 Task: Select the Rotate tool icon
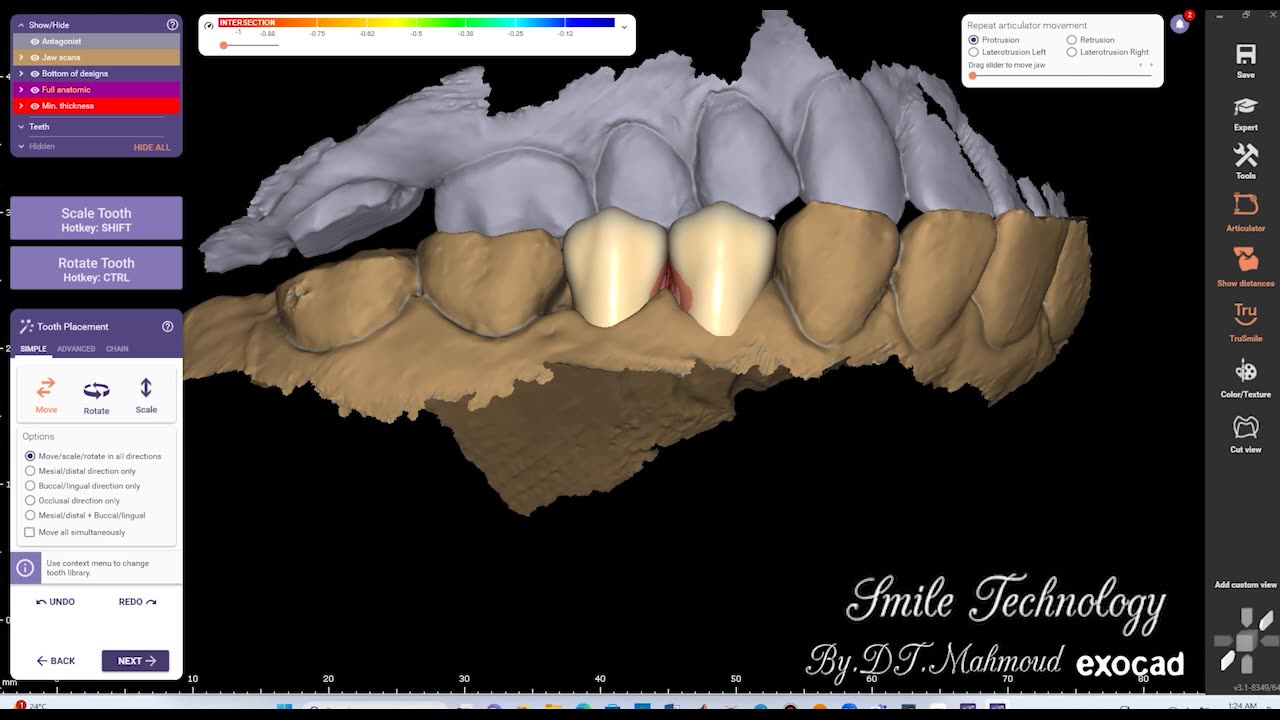[96, 390]
